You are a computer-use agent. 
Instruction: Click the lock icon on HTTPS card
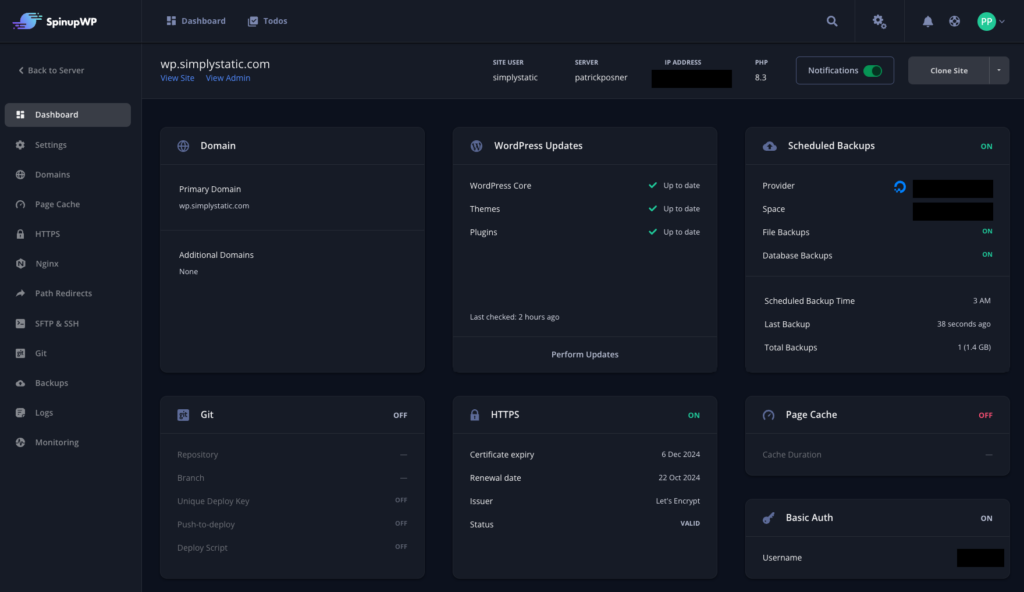475,415
